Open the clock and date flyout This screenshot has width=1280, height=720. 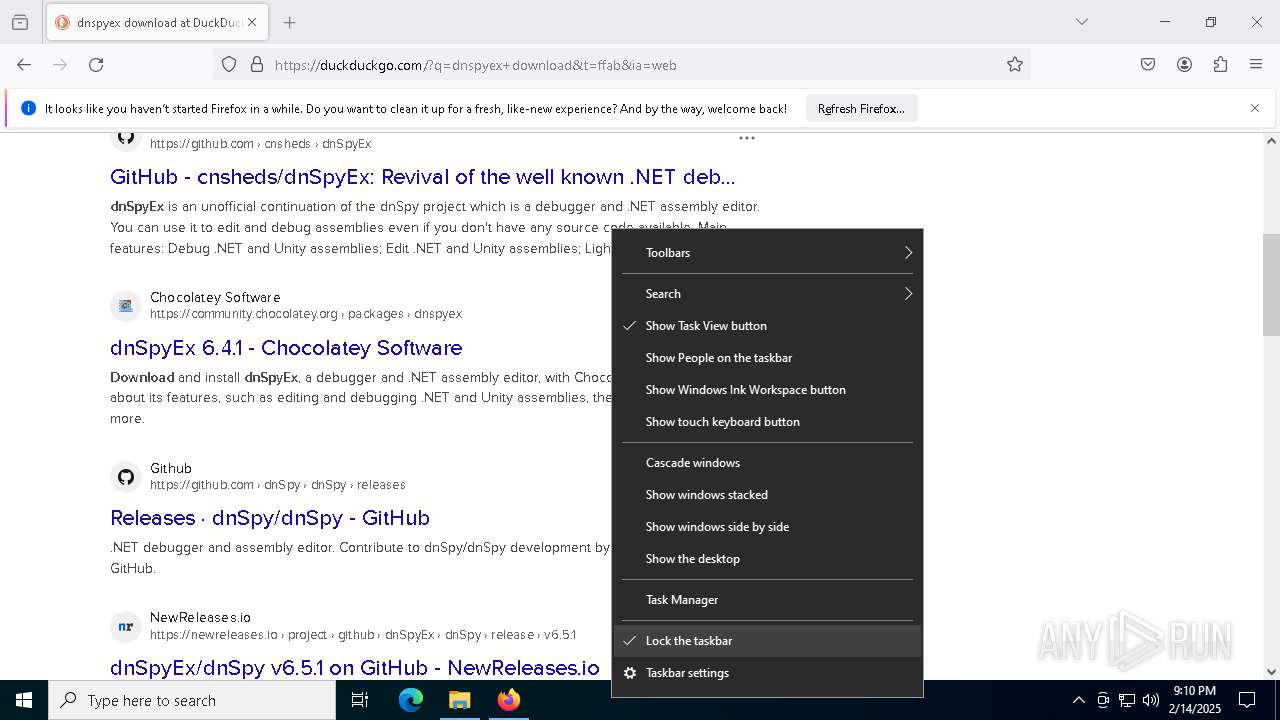click(1194, 700)
